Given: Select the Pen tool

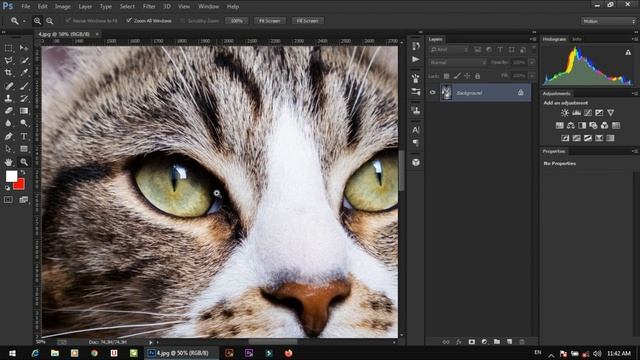Looking at the screenshot, I should [x=8, y=136].
